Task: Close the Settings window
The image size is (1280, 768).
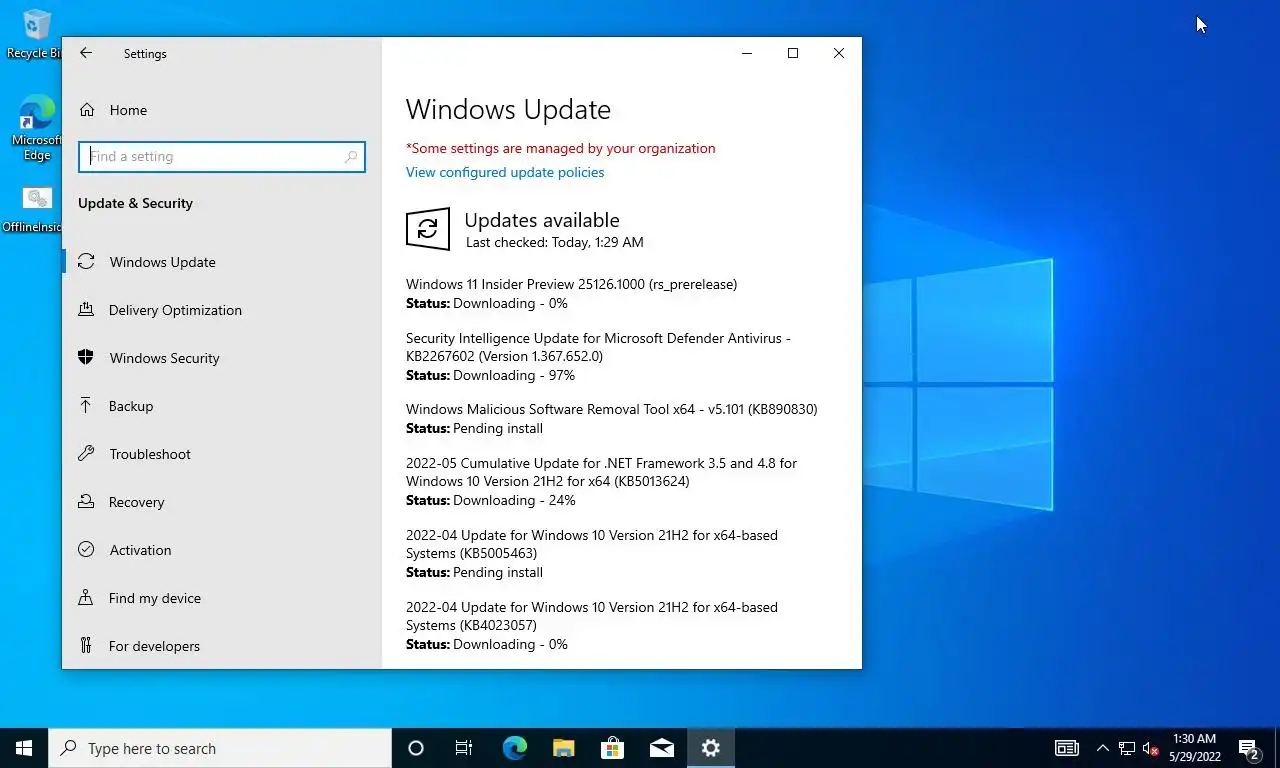Action: coord(839,53)
